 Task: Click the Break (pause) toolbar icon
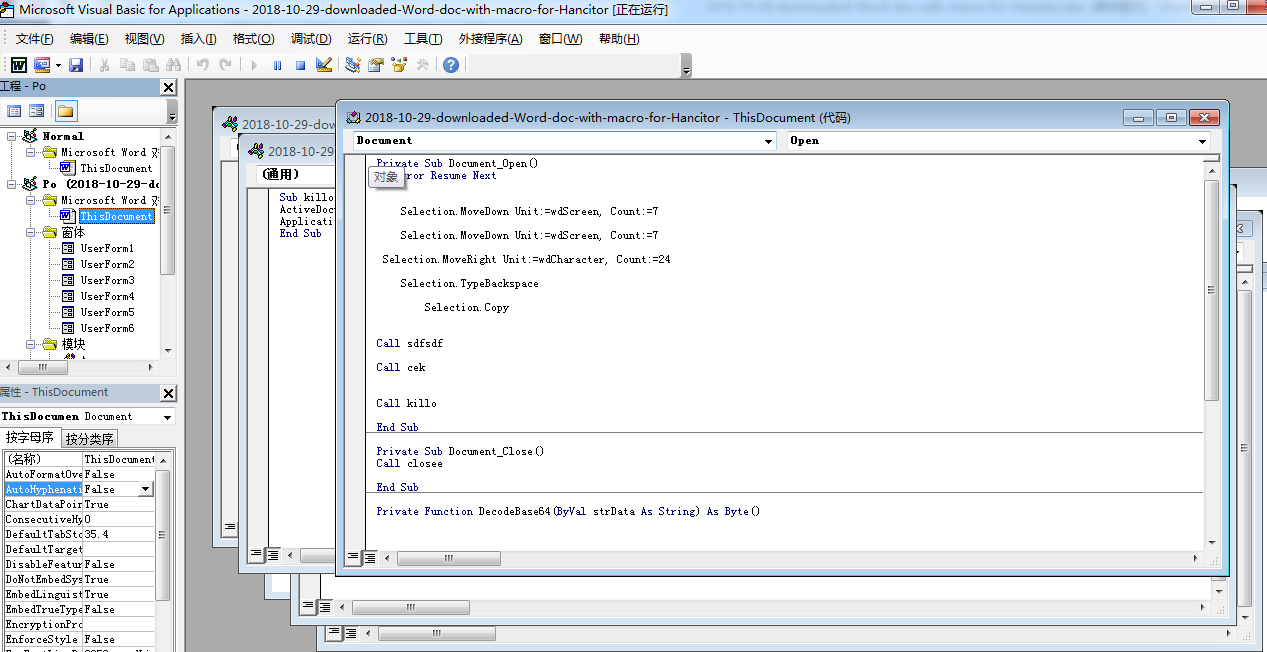click(277, 65)
